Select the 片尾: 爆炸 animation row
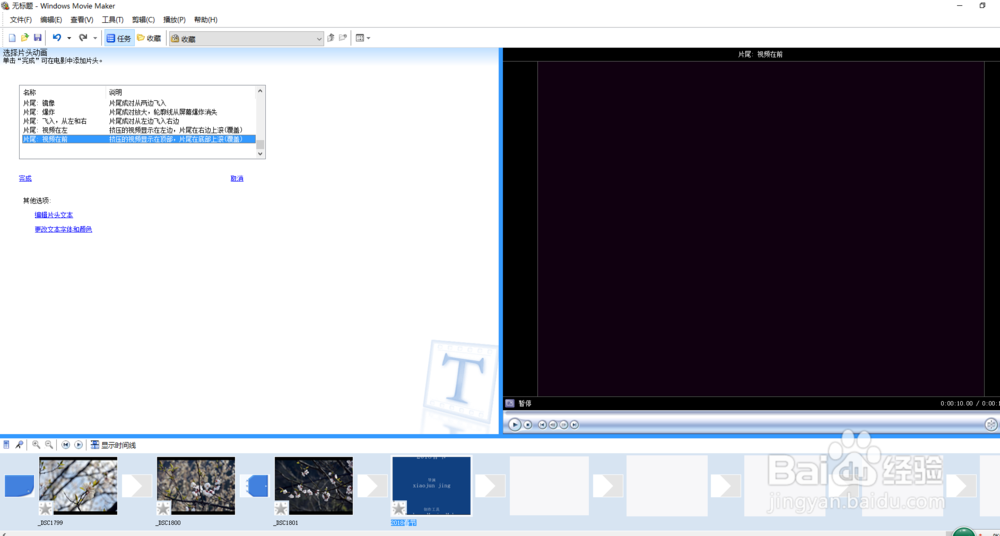 tap(138, 112)
